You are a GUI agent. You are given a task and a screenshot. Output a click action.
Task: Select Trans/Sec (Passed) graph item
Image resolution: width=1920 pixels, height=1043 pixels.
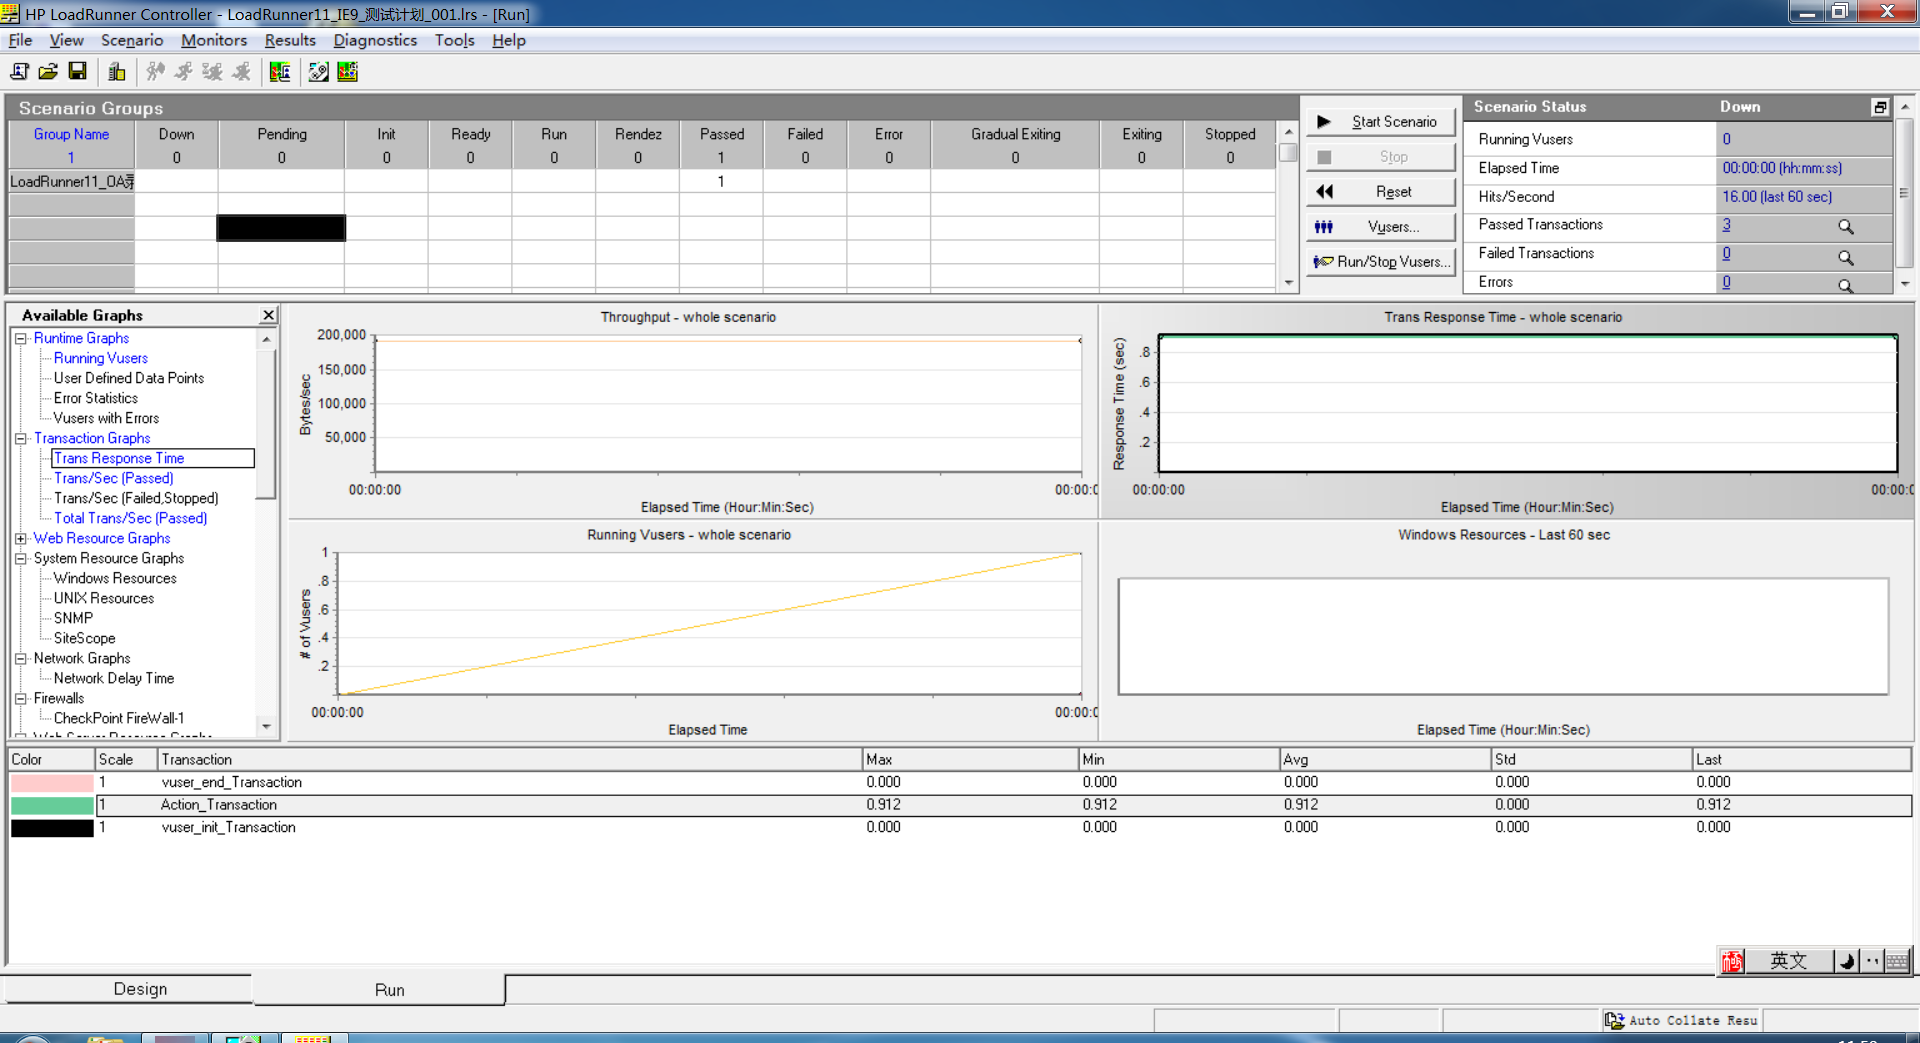point(114,478)
